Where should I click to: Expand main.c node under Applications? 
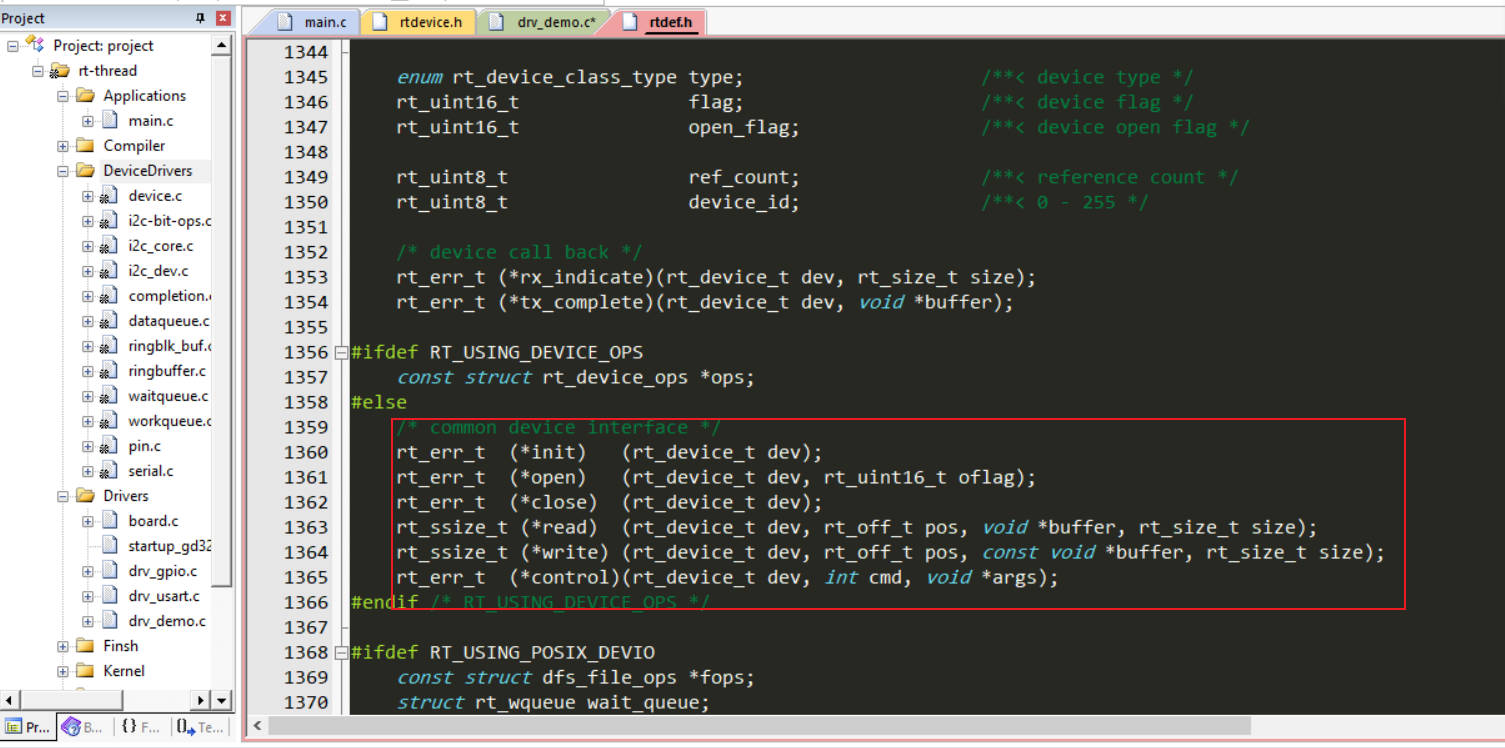pyautogui.click(x=88, y=121)
